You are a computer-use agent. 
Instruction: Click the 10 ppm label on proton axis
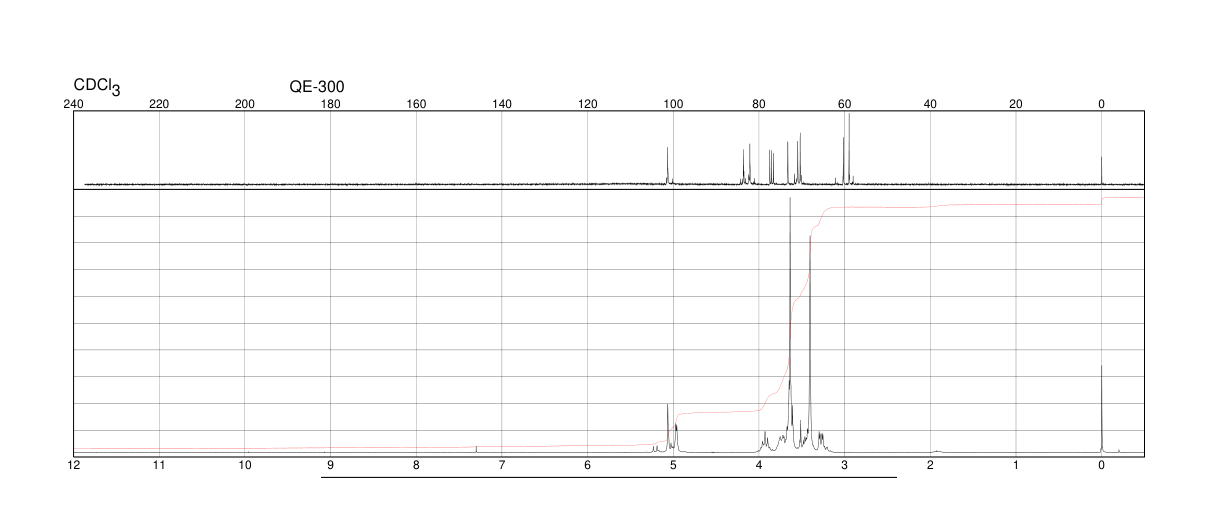(245, 465)
